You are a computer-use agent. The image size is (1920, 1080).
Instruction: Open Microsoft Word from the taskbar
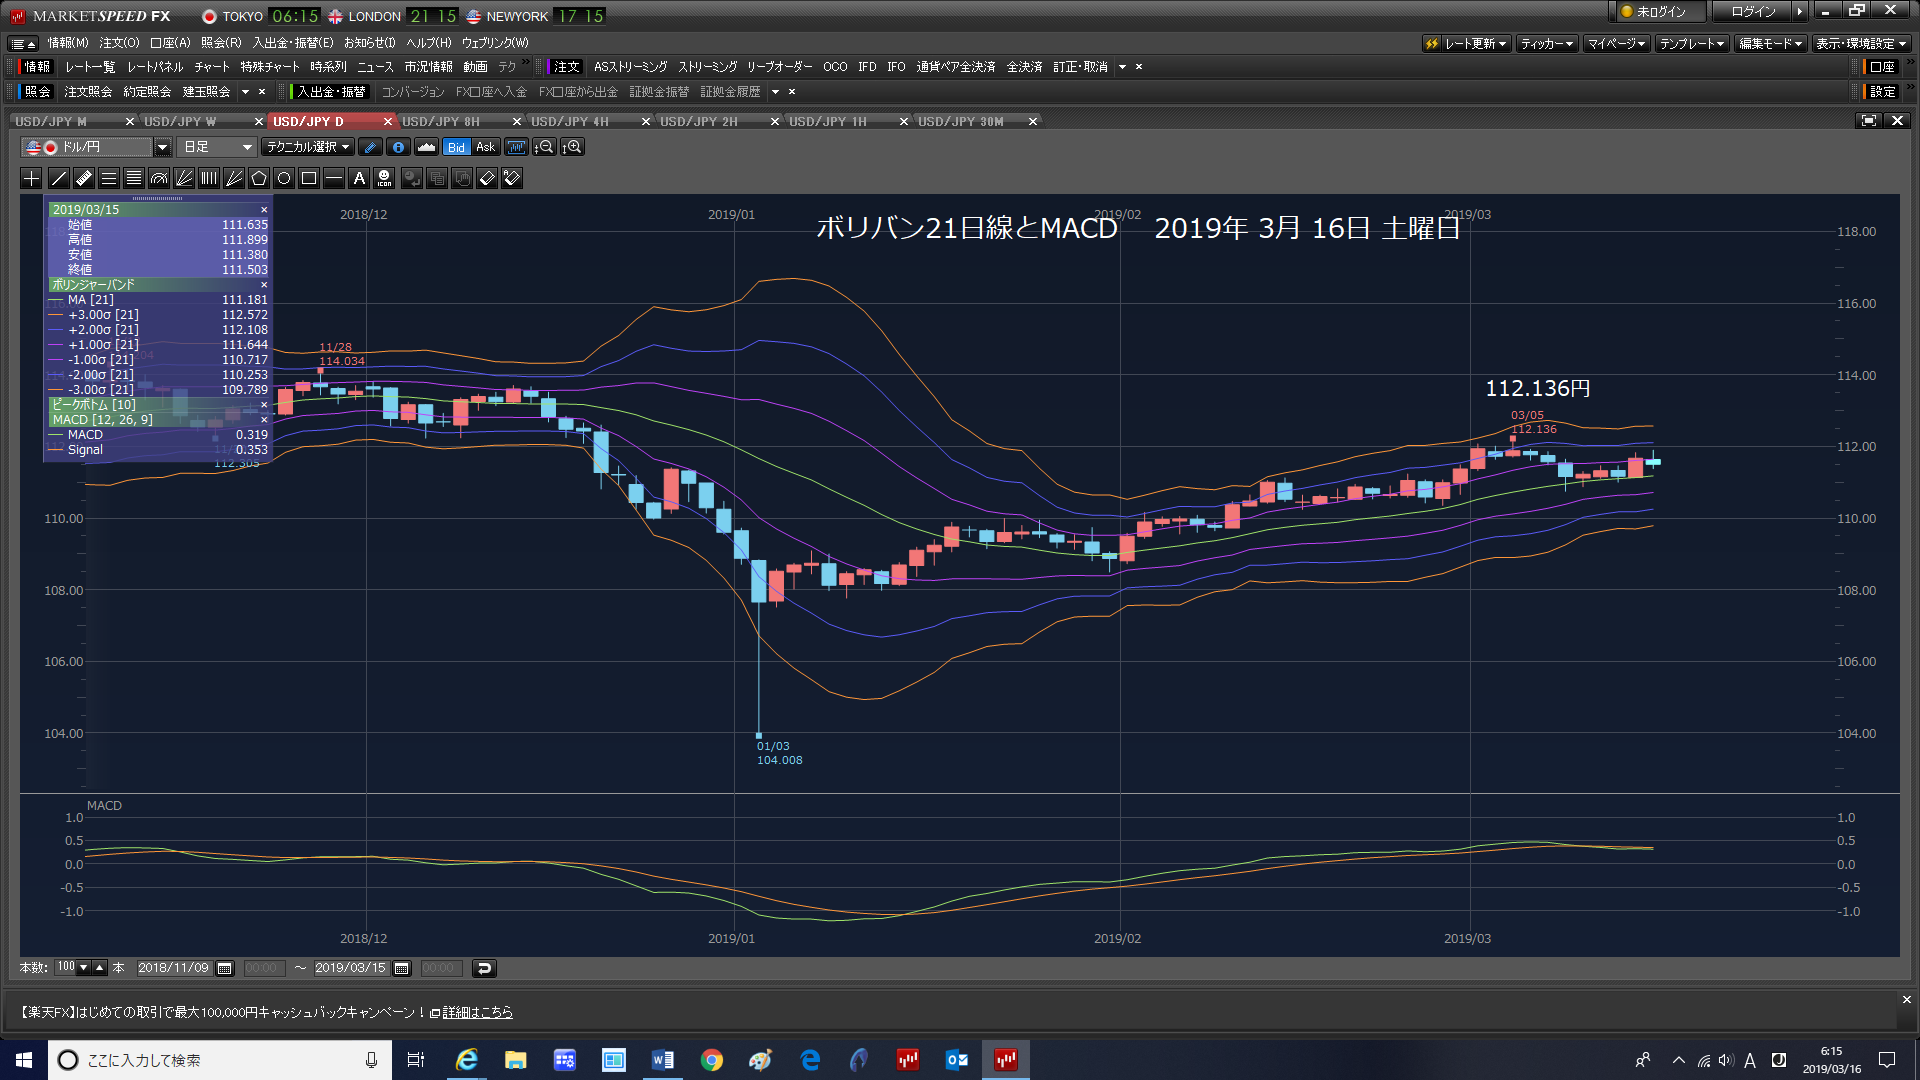coord(662,1060)
